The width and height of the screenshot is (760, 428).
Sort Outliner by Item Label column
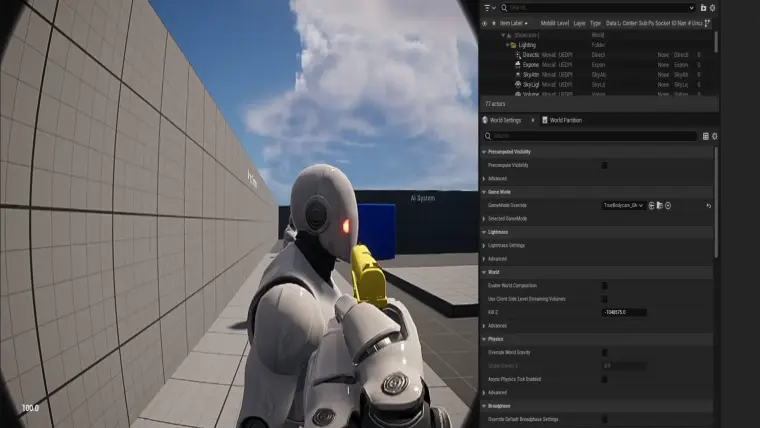point(514,22)
